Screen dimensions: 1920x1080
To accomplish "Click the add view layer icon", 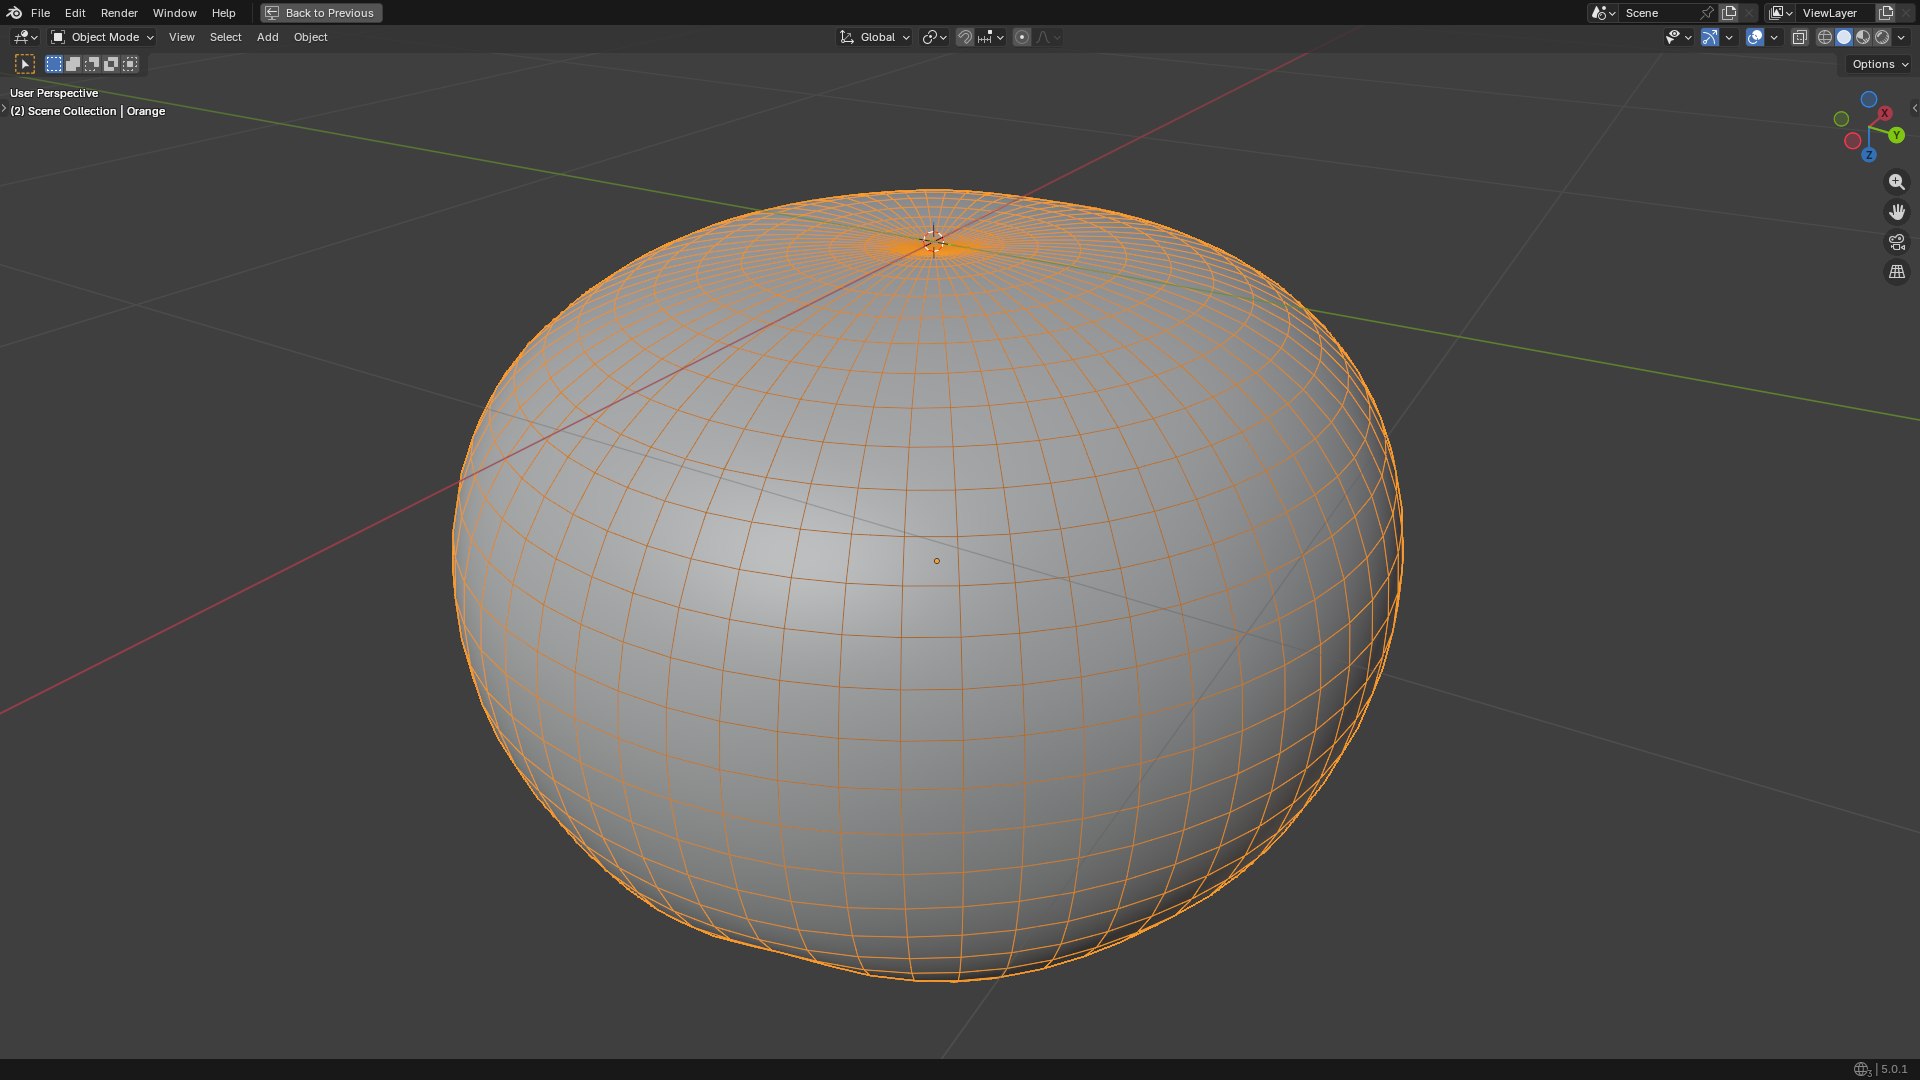I will (x=1887, y=13).
